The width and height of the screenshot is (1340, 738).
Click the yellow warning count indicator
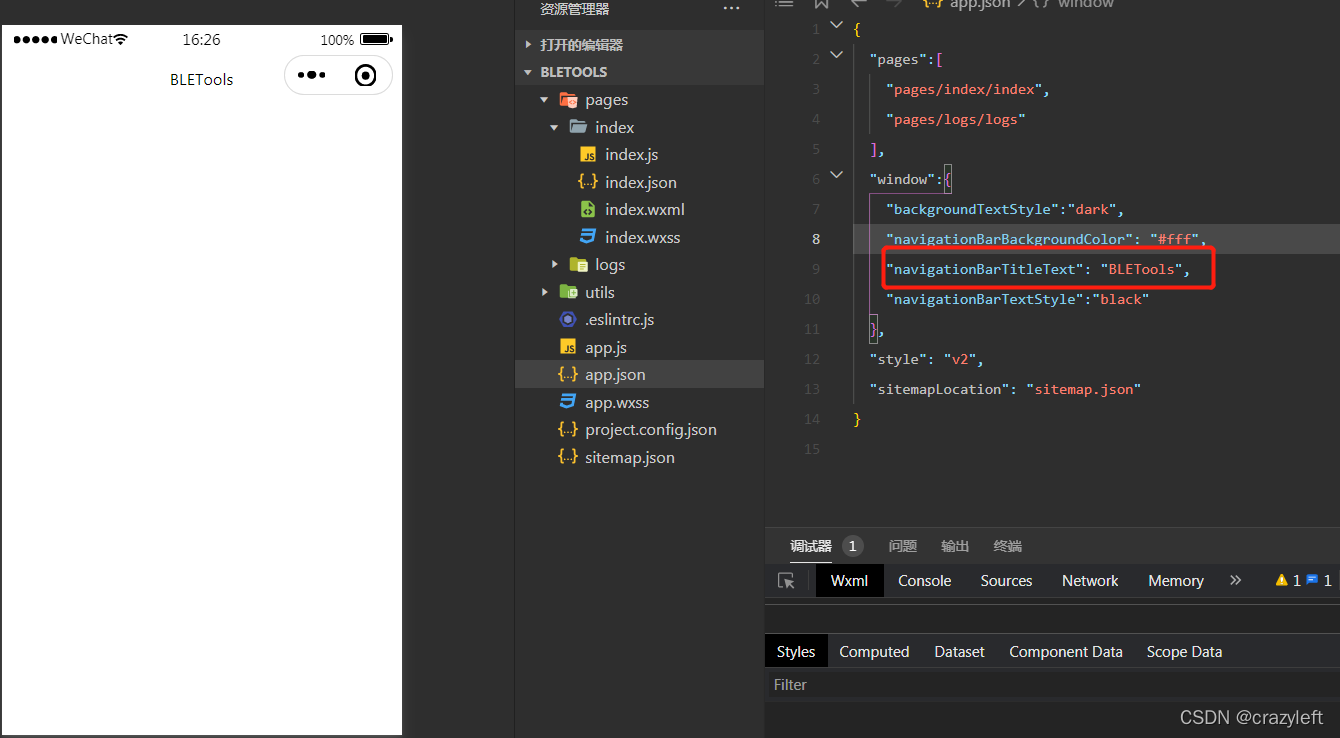[x=1288, y=581]
